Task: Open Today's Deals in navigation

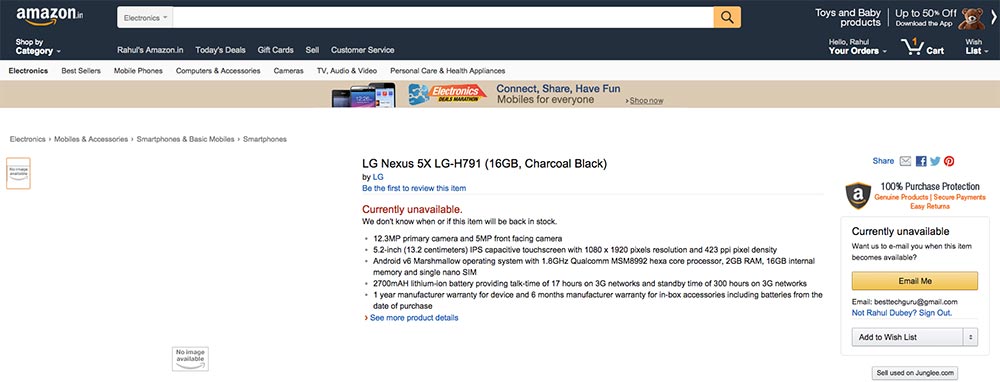Action: pyautogui.click(x=221, y=50)
